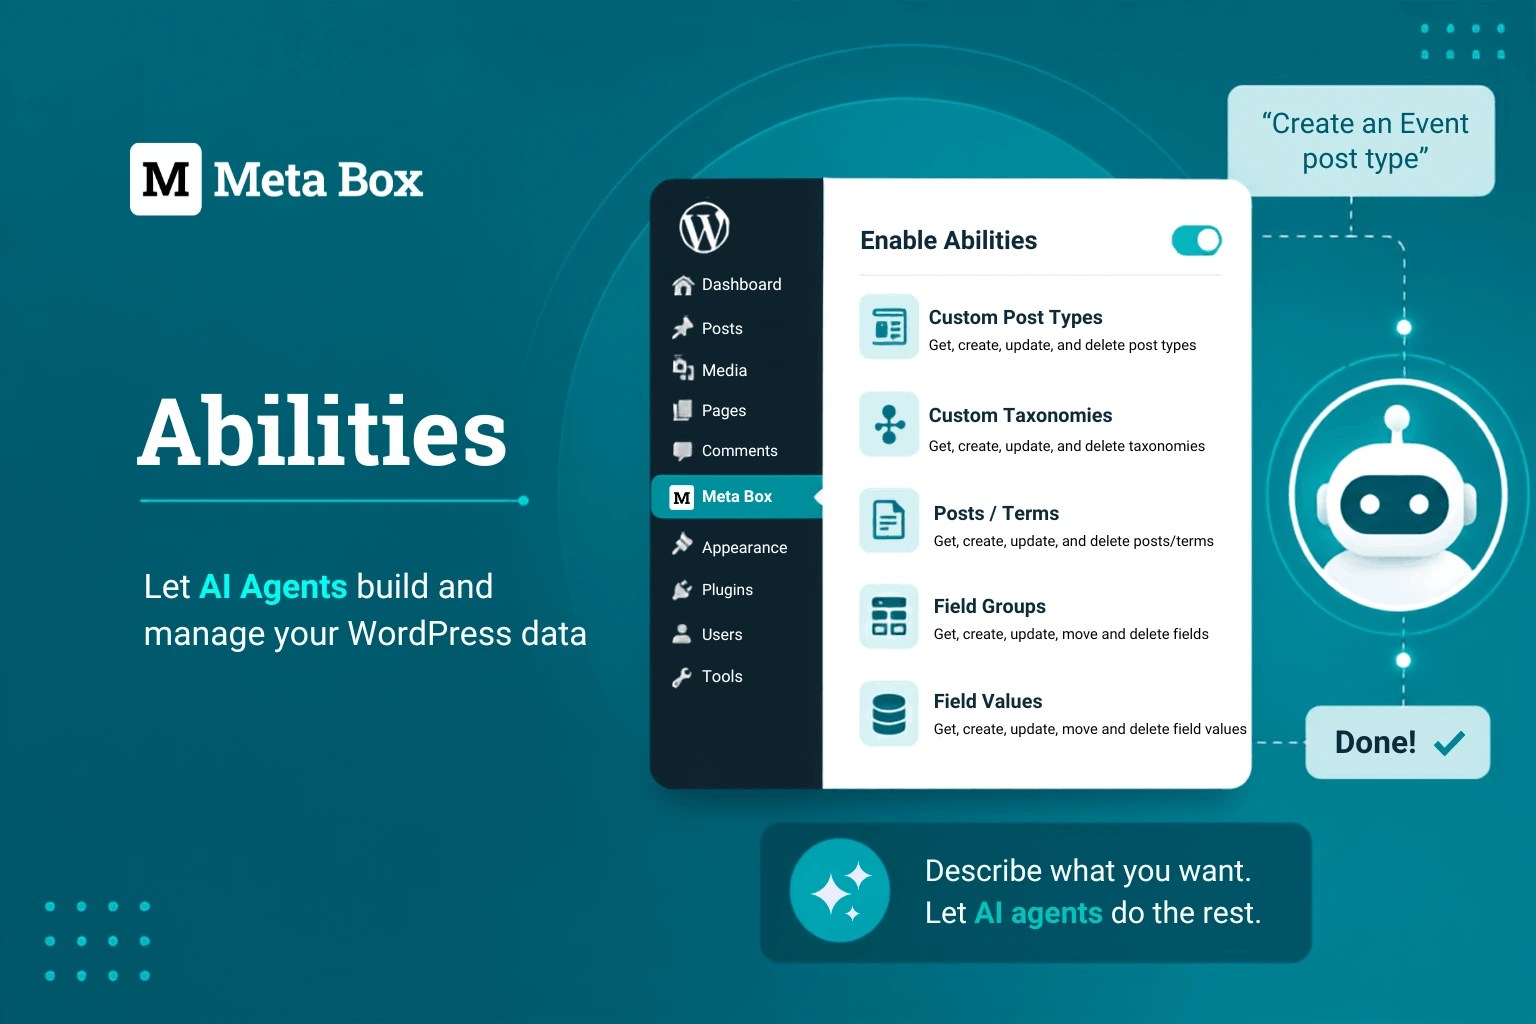Click the "Create an Event post type" bubble
The image size is (1536, 1024).
pos(1361,141)
